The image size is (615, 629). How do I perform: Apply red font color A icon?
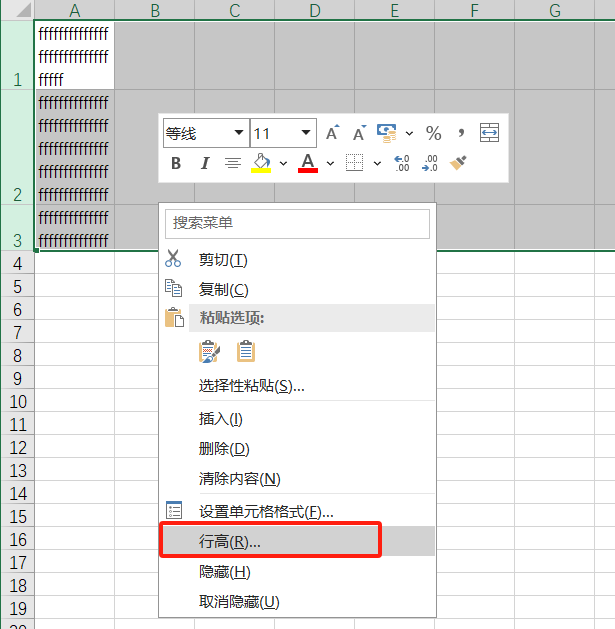(308, 163)
